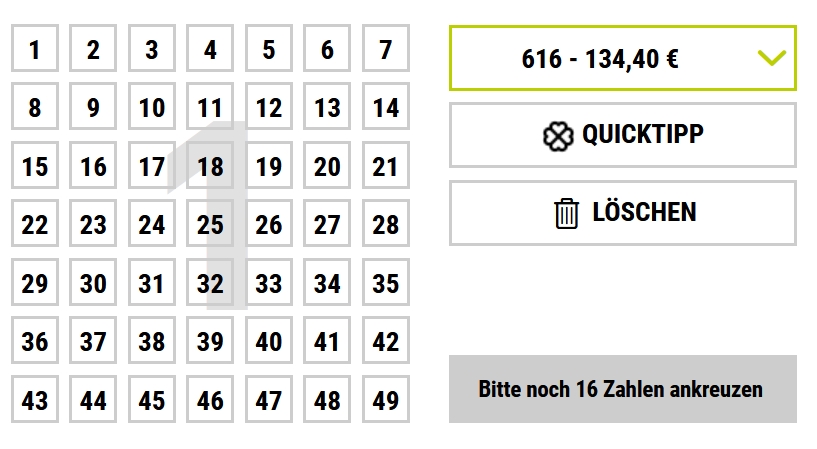Click the QUICKTIPP button
This screenshot has height=449, width=817.
click(x=623, y=135)
